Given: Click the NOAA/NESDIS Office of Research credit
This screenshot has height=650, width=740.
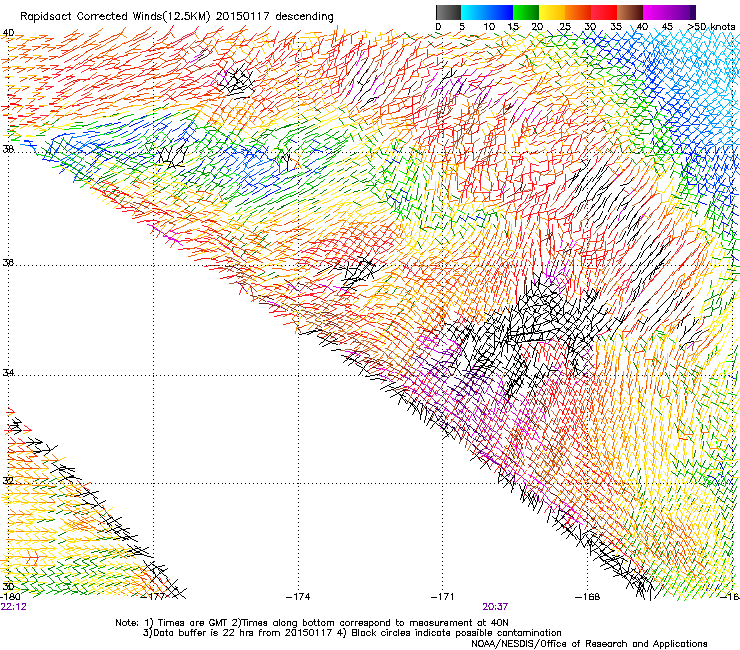Looking at the screenshot, I should (589, 644).
